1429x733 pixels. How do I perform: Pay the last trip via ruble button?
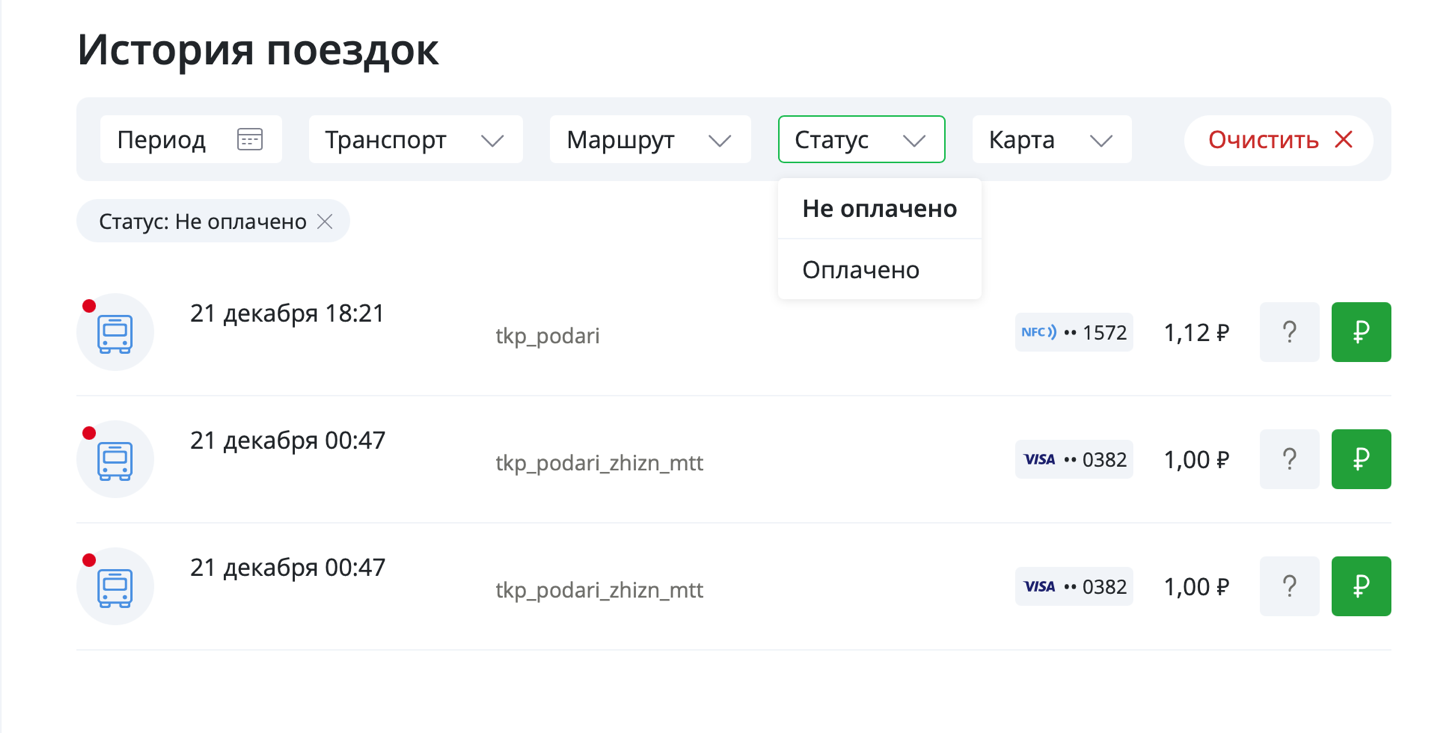(1360, 586)
